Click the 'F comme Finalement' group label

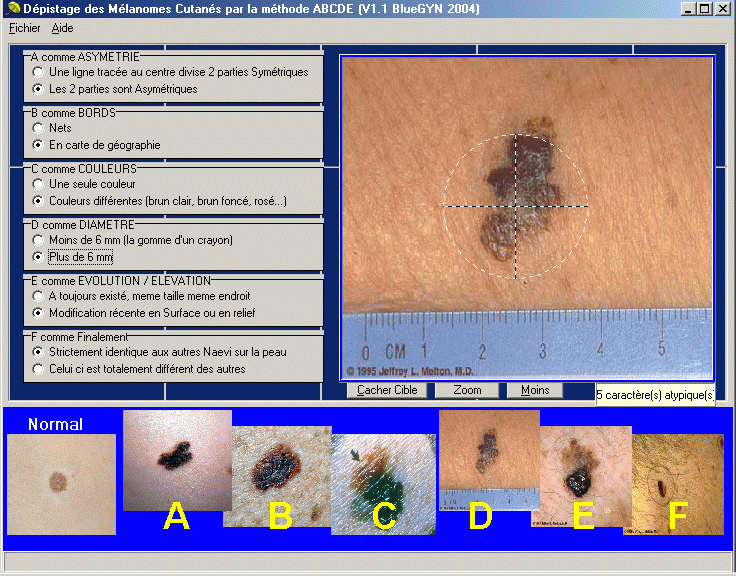tap(79, 337)
